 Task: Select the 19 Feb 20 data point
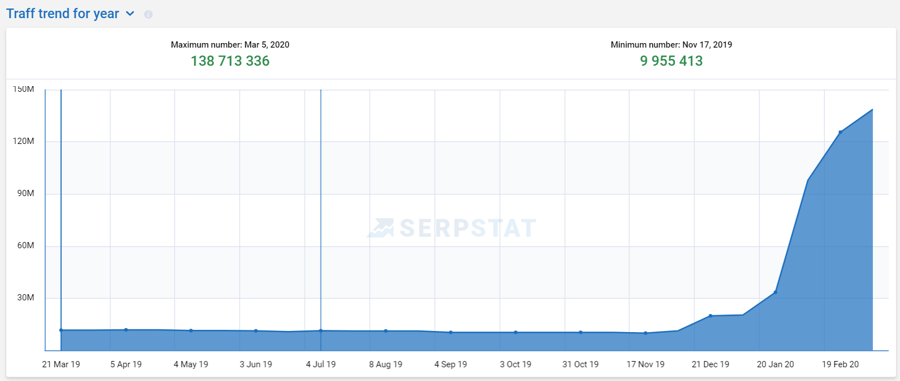[x=840, y=132]
